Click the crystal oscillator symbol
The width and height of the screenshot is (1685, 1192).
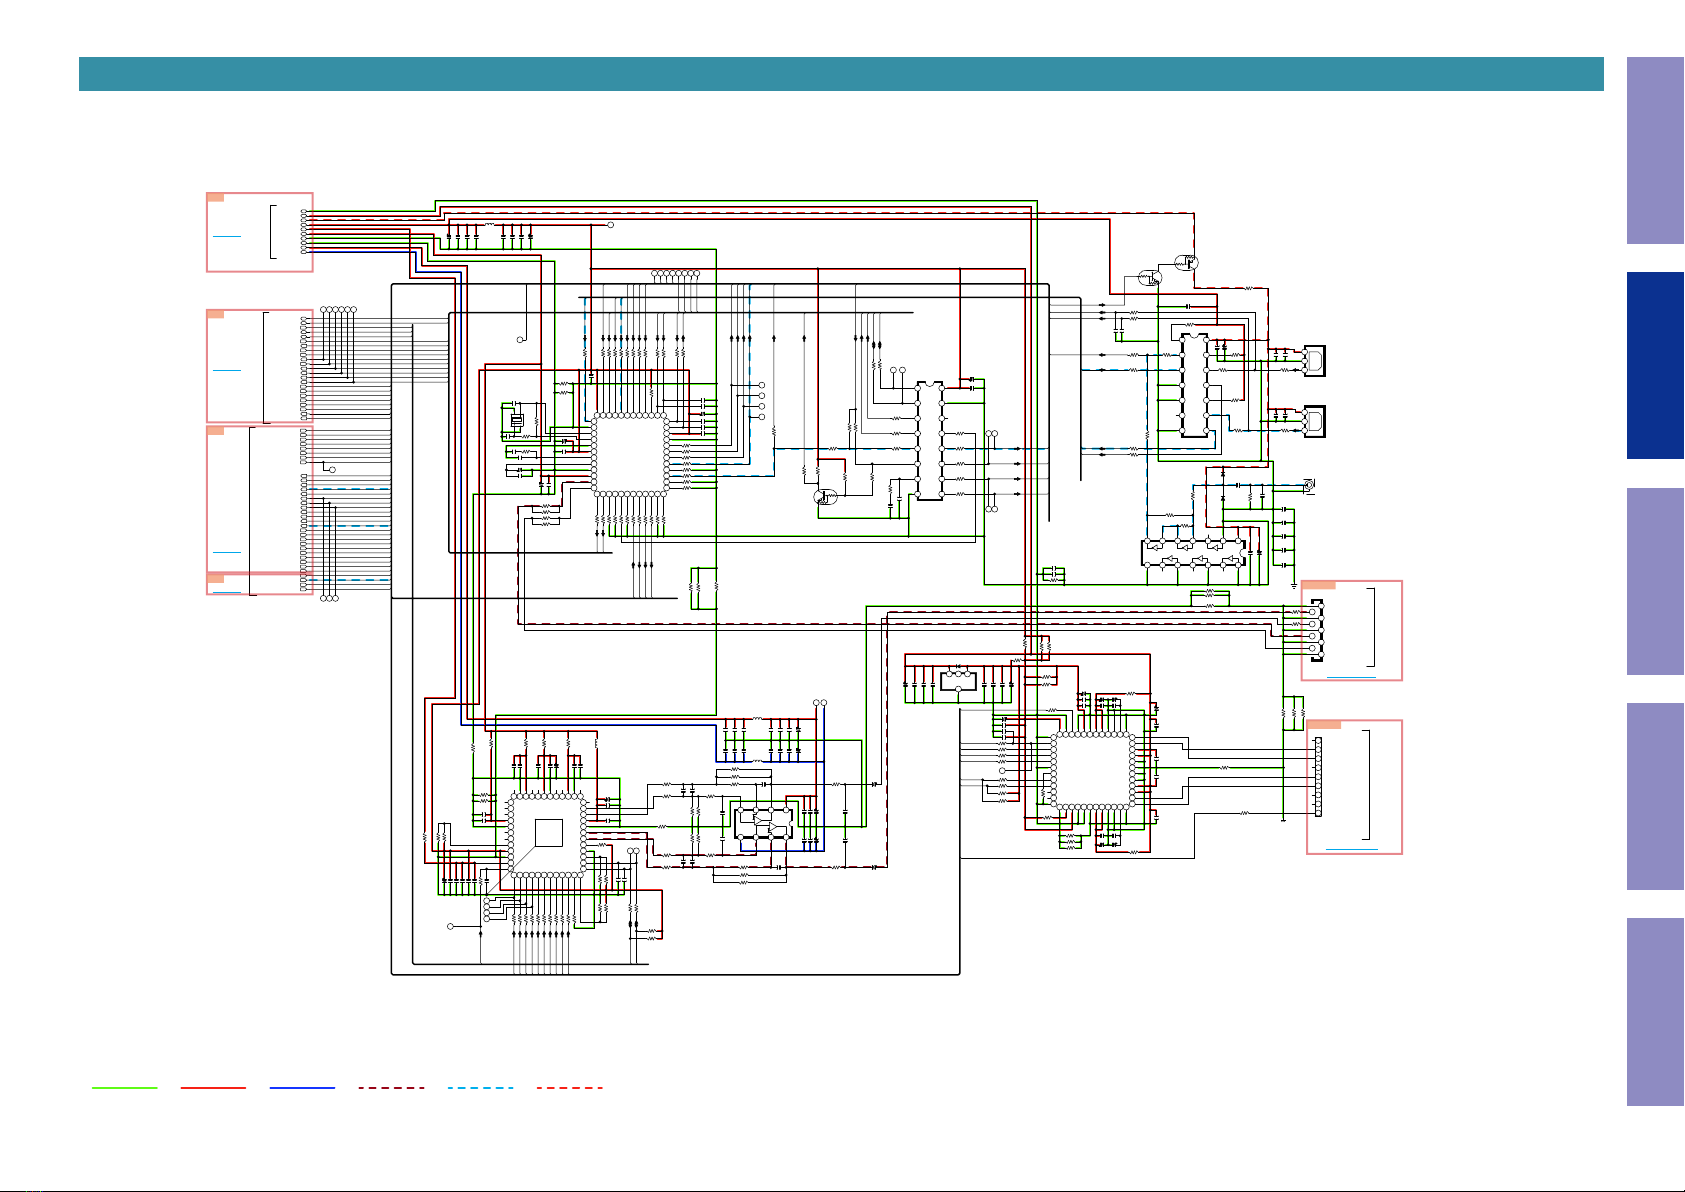(517, 420)
